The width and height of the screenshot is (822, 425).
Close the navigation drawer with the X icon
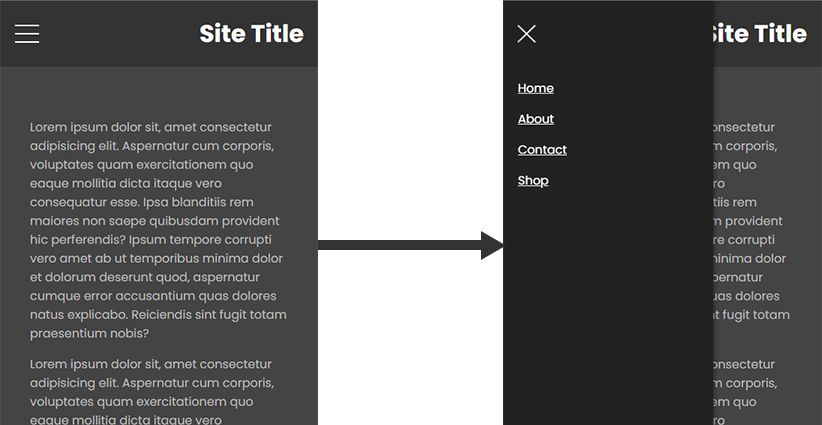click(x=526, y=34)
